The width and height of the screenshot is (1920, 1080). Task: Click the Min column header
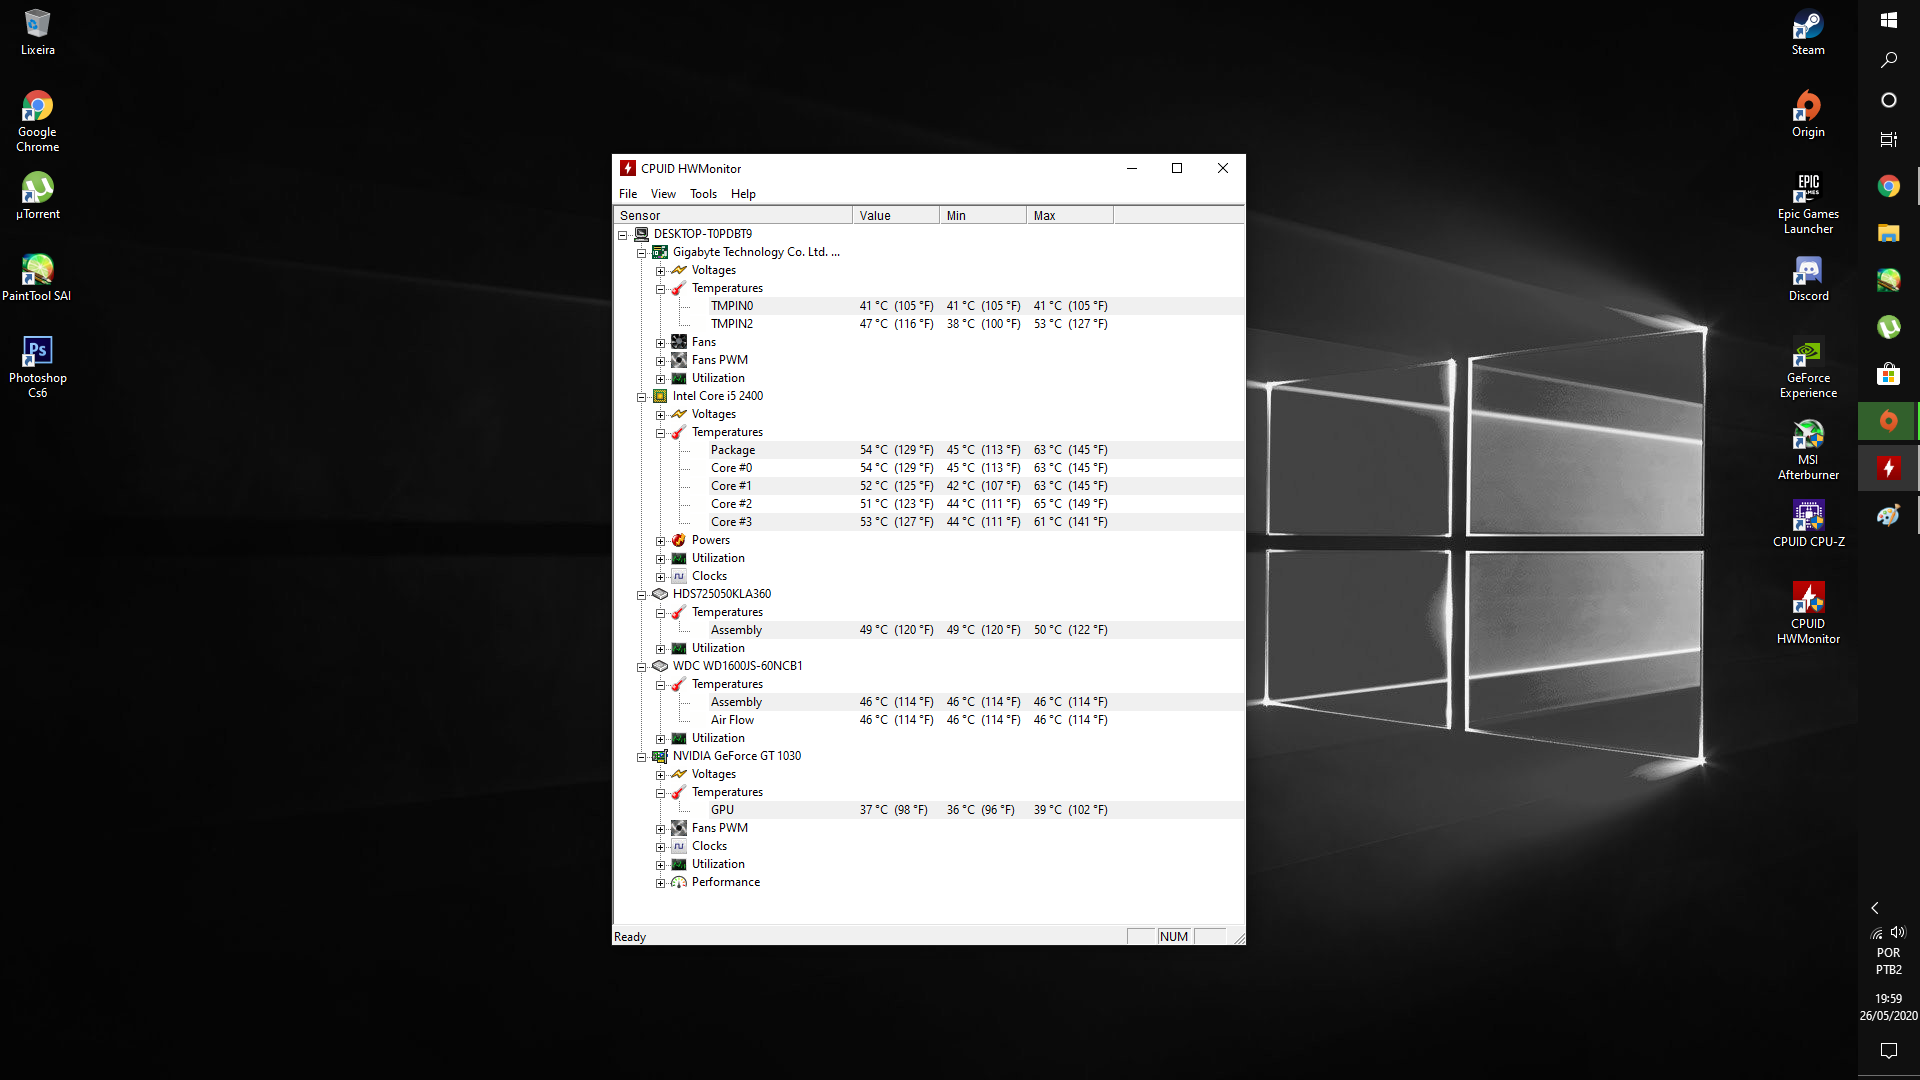click(x=983, y=215)
